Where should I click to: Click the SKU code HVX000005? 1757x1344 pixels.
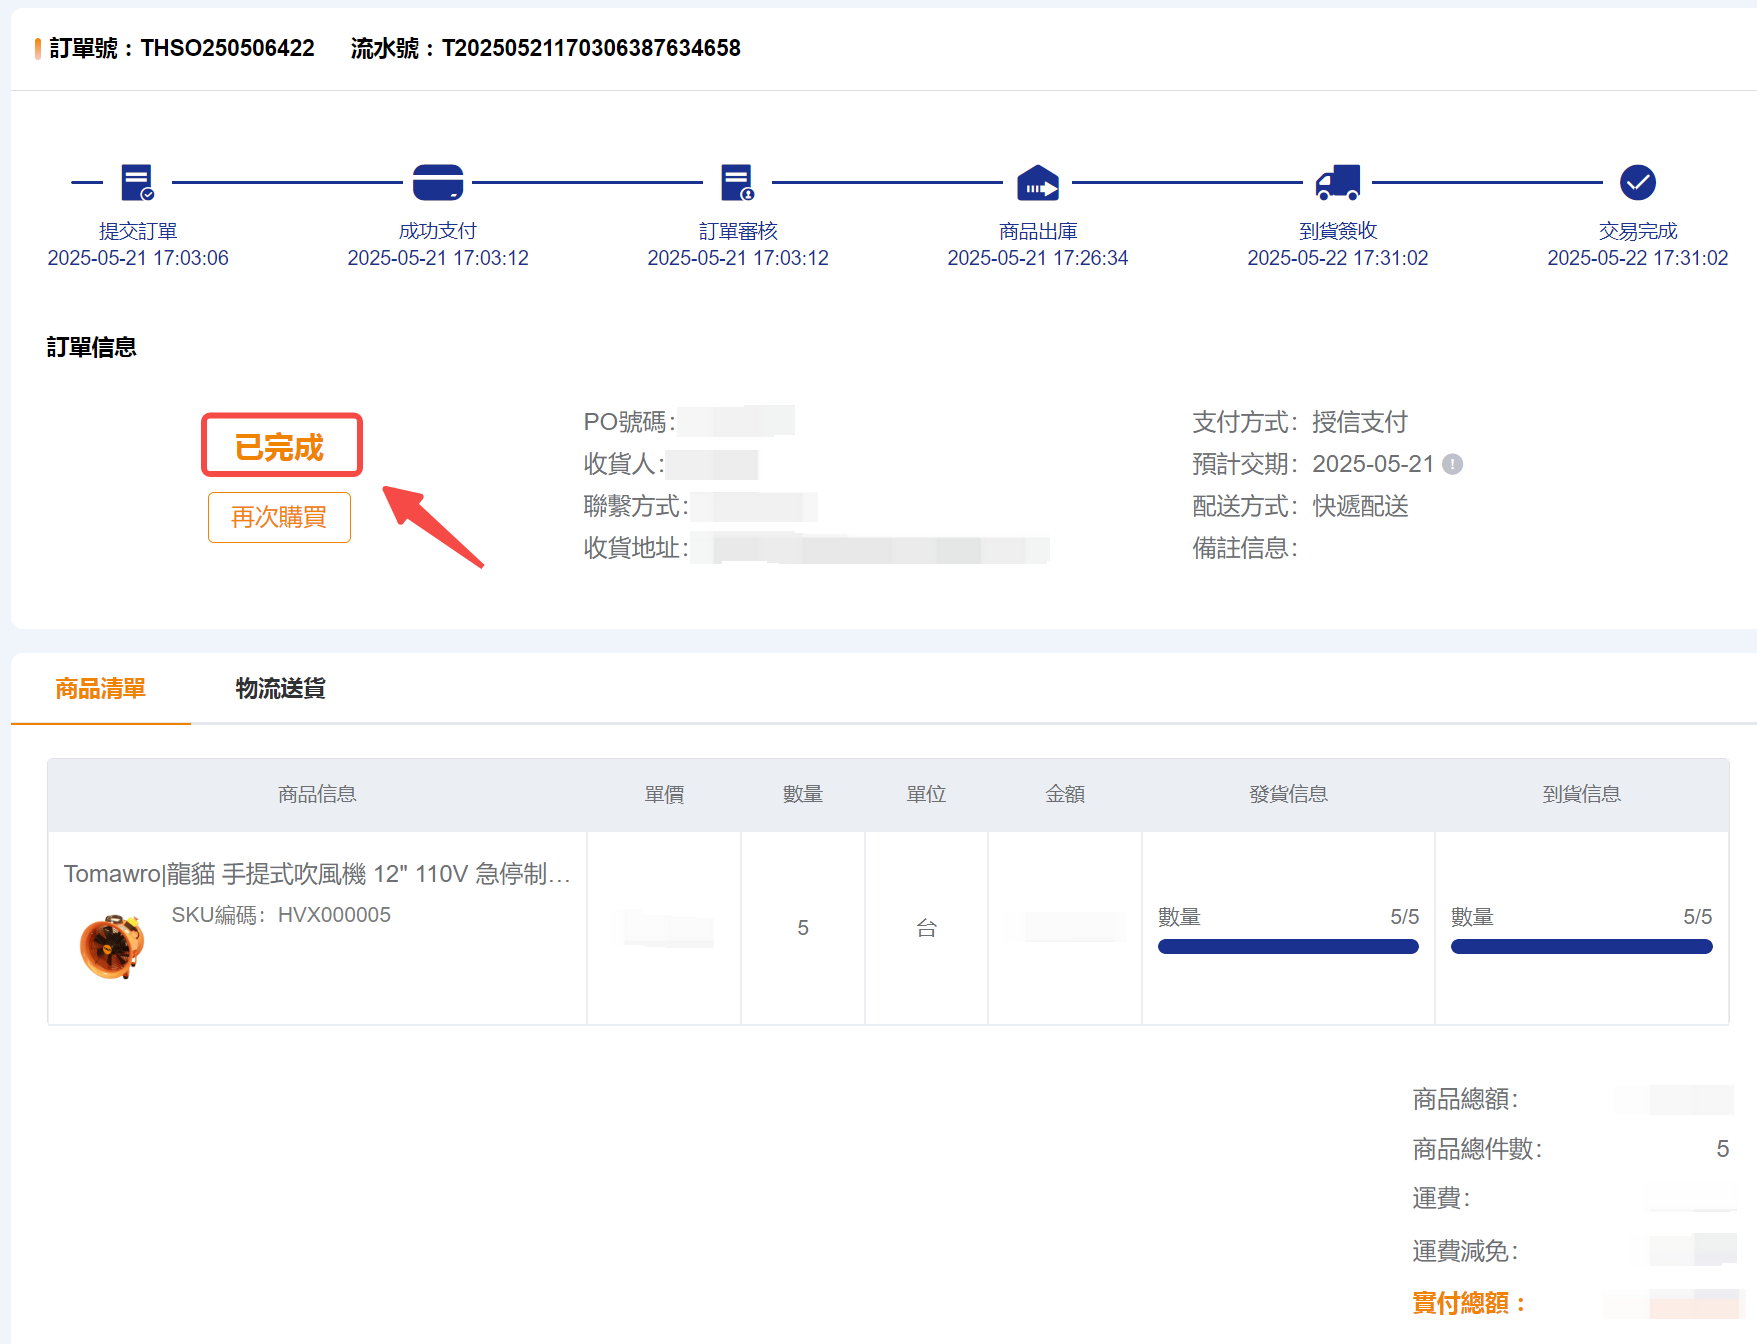point(334,915)
